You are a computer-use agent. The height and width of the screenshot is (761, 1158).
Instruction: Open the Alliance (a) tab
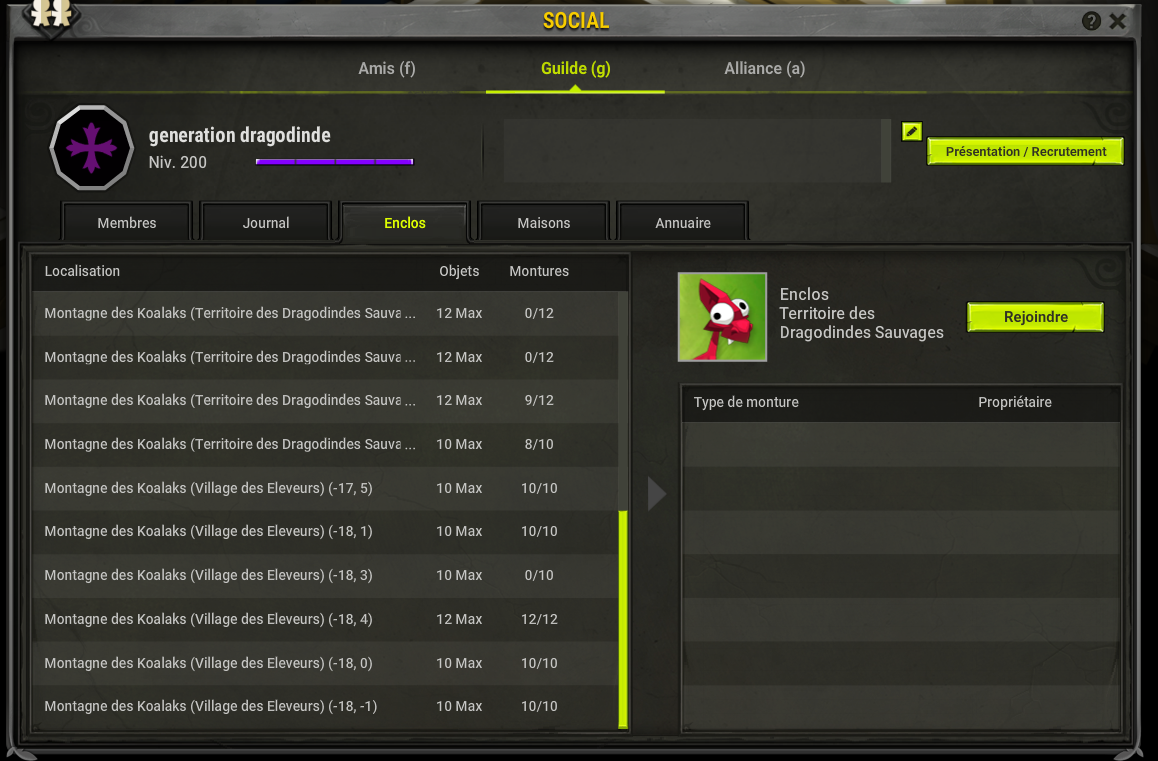point(764,69)
